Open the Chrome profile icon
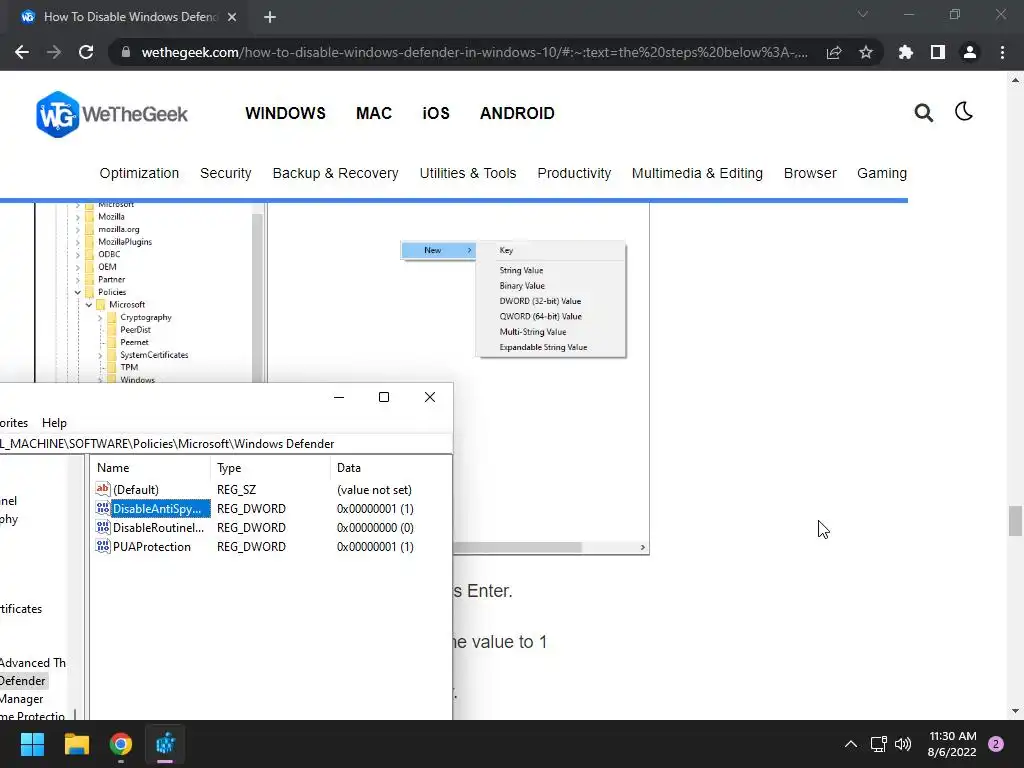Viewport: 1024px width, 768px height. pyautogui.click(x=970, y=52)
